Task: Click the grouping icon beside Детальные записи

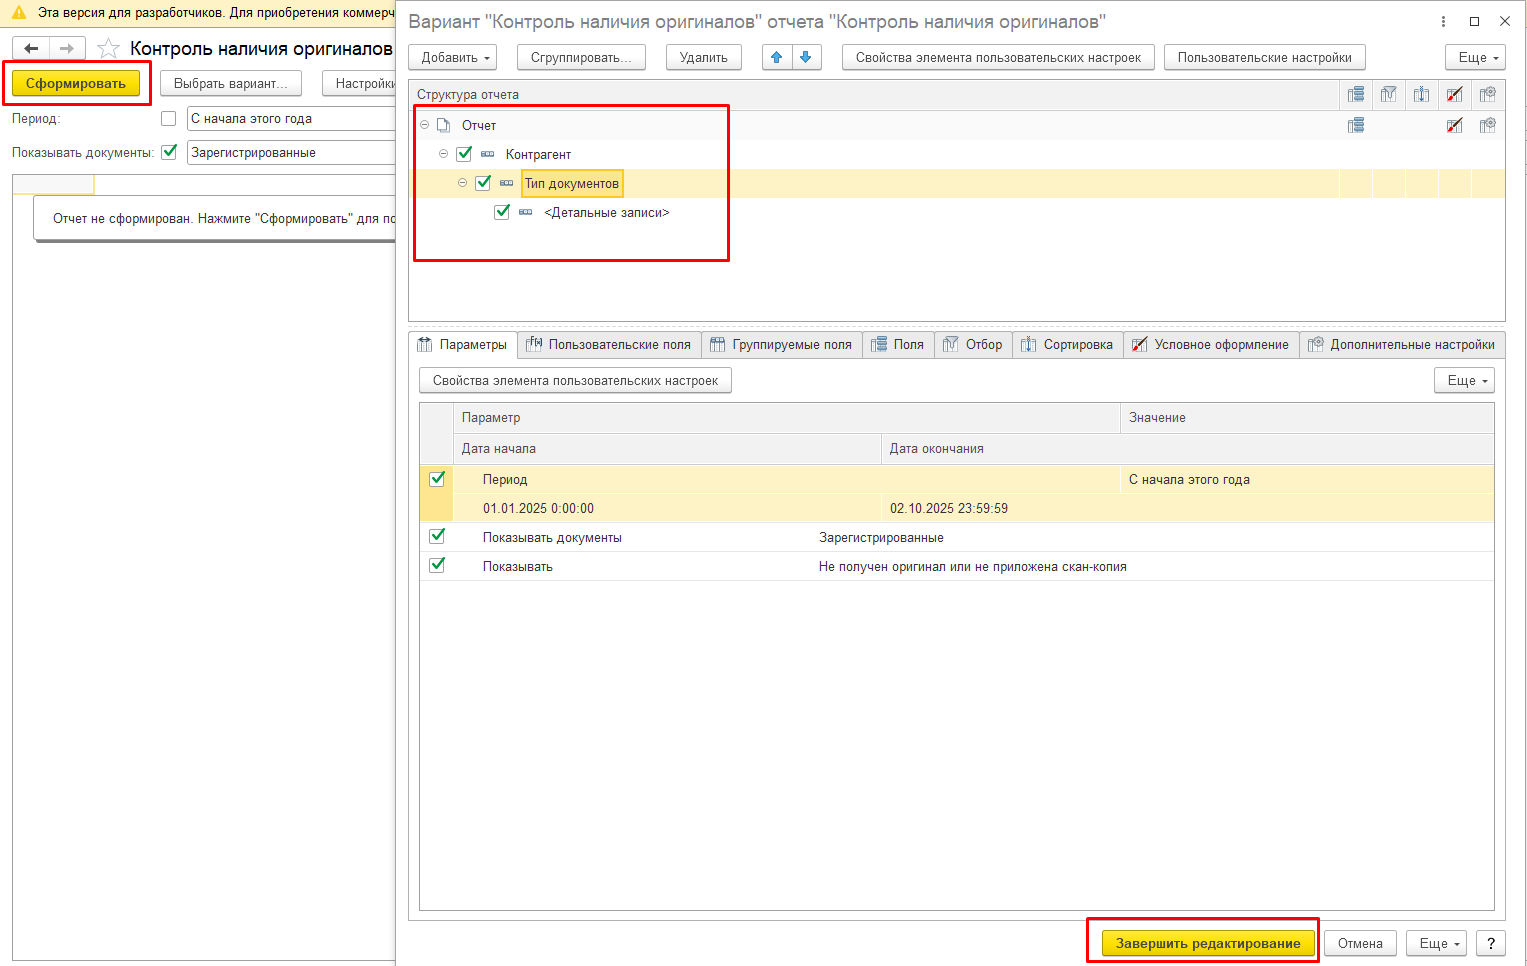Action: click(x=526, y=212)
